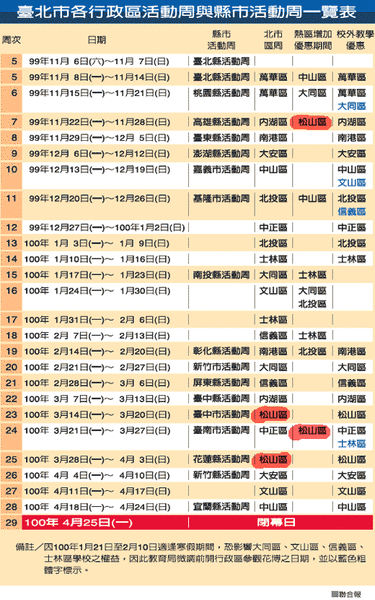Click the 宜蘭縣活動周 cell
The width and height of the screenshot is (375, 600).
(x=221, y=507)
